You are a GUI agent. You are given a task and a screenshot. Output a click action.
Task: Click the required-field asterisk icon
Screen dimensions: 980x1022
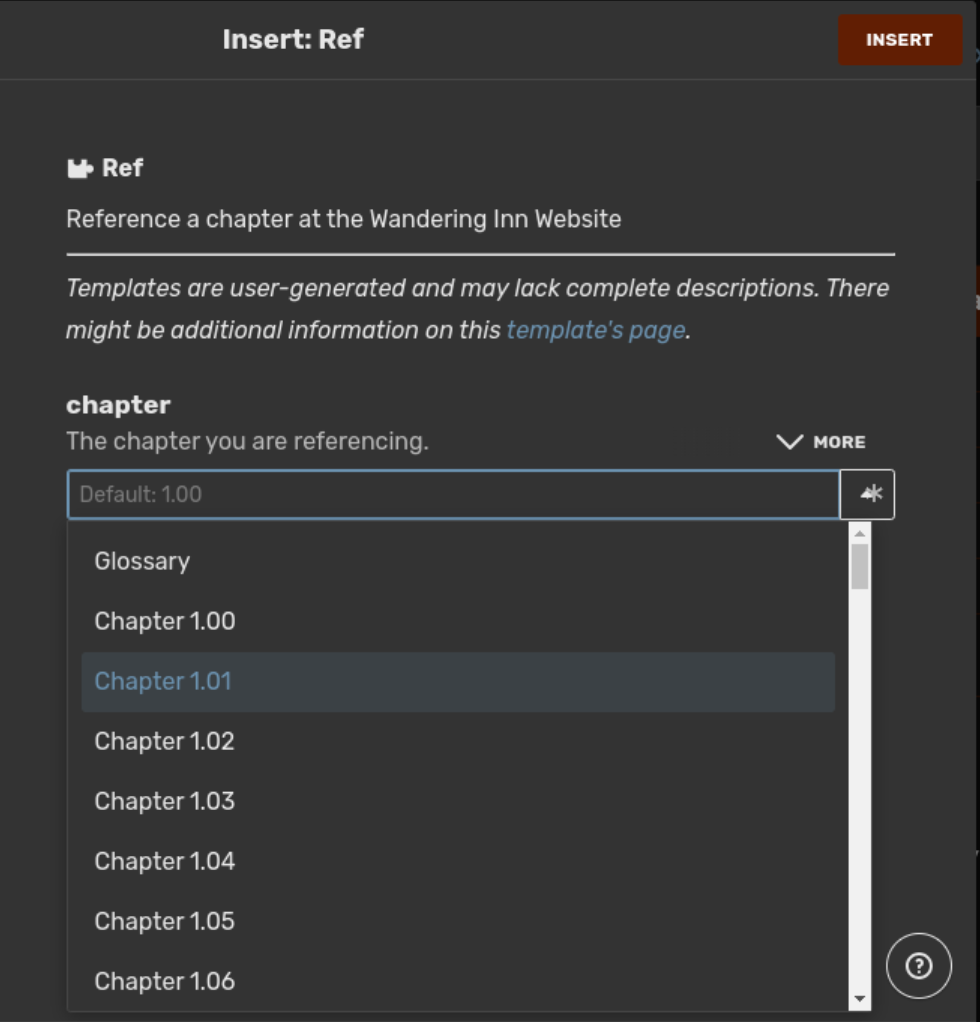click(868, 494)
